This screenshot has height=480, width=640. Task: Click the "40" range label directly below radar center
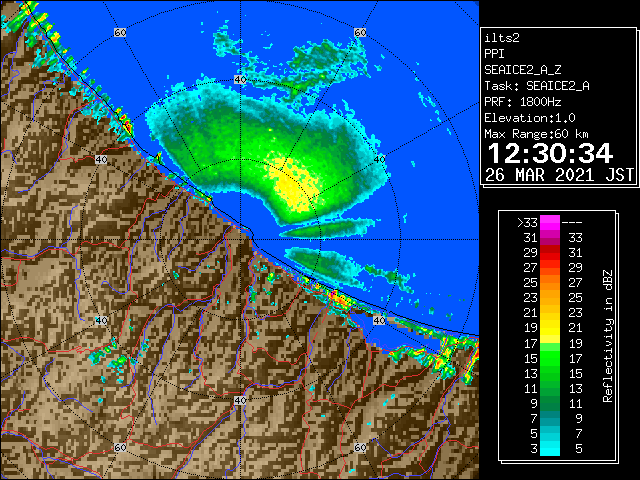[240, 400]
